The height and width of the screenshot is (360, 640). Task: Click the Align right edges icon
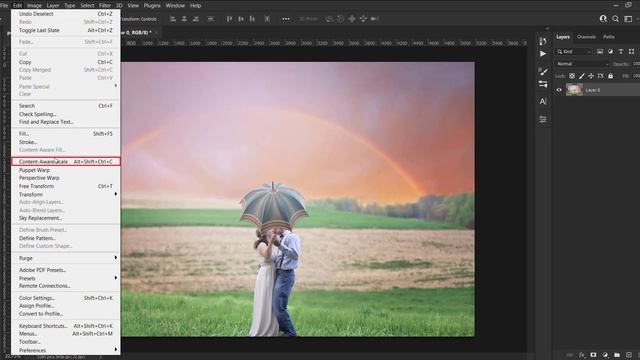pos(196,19)
